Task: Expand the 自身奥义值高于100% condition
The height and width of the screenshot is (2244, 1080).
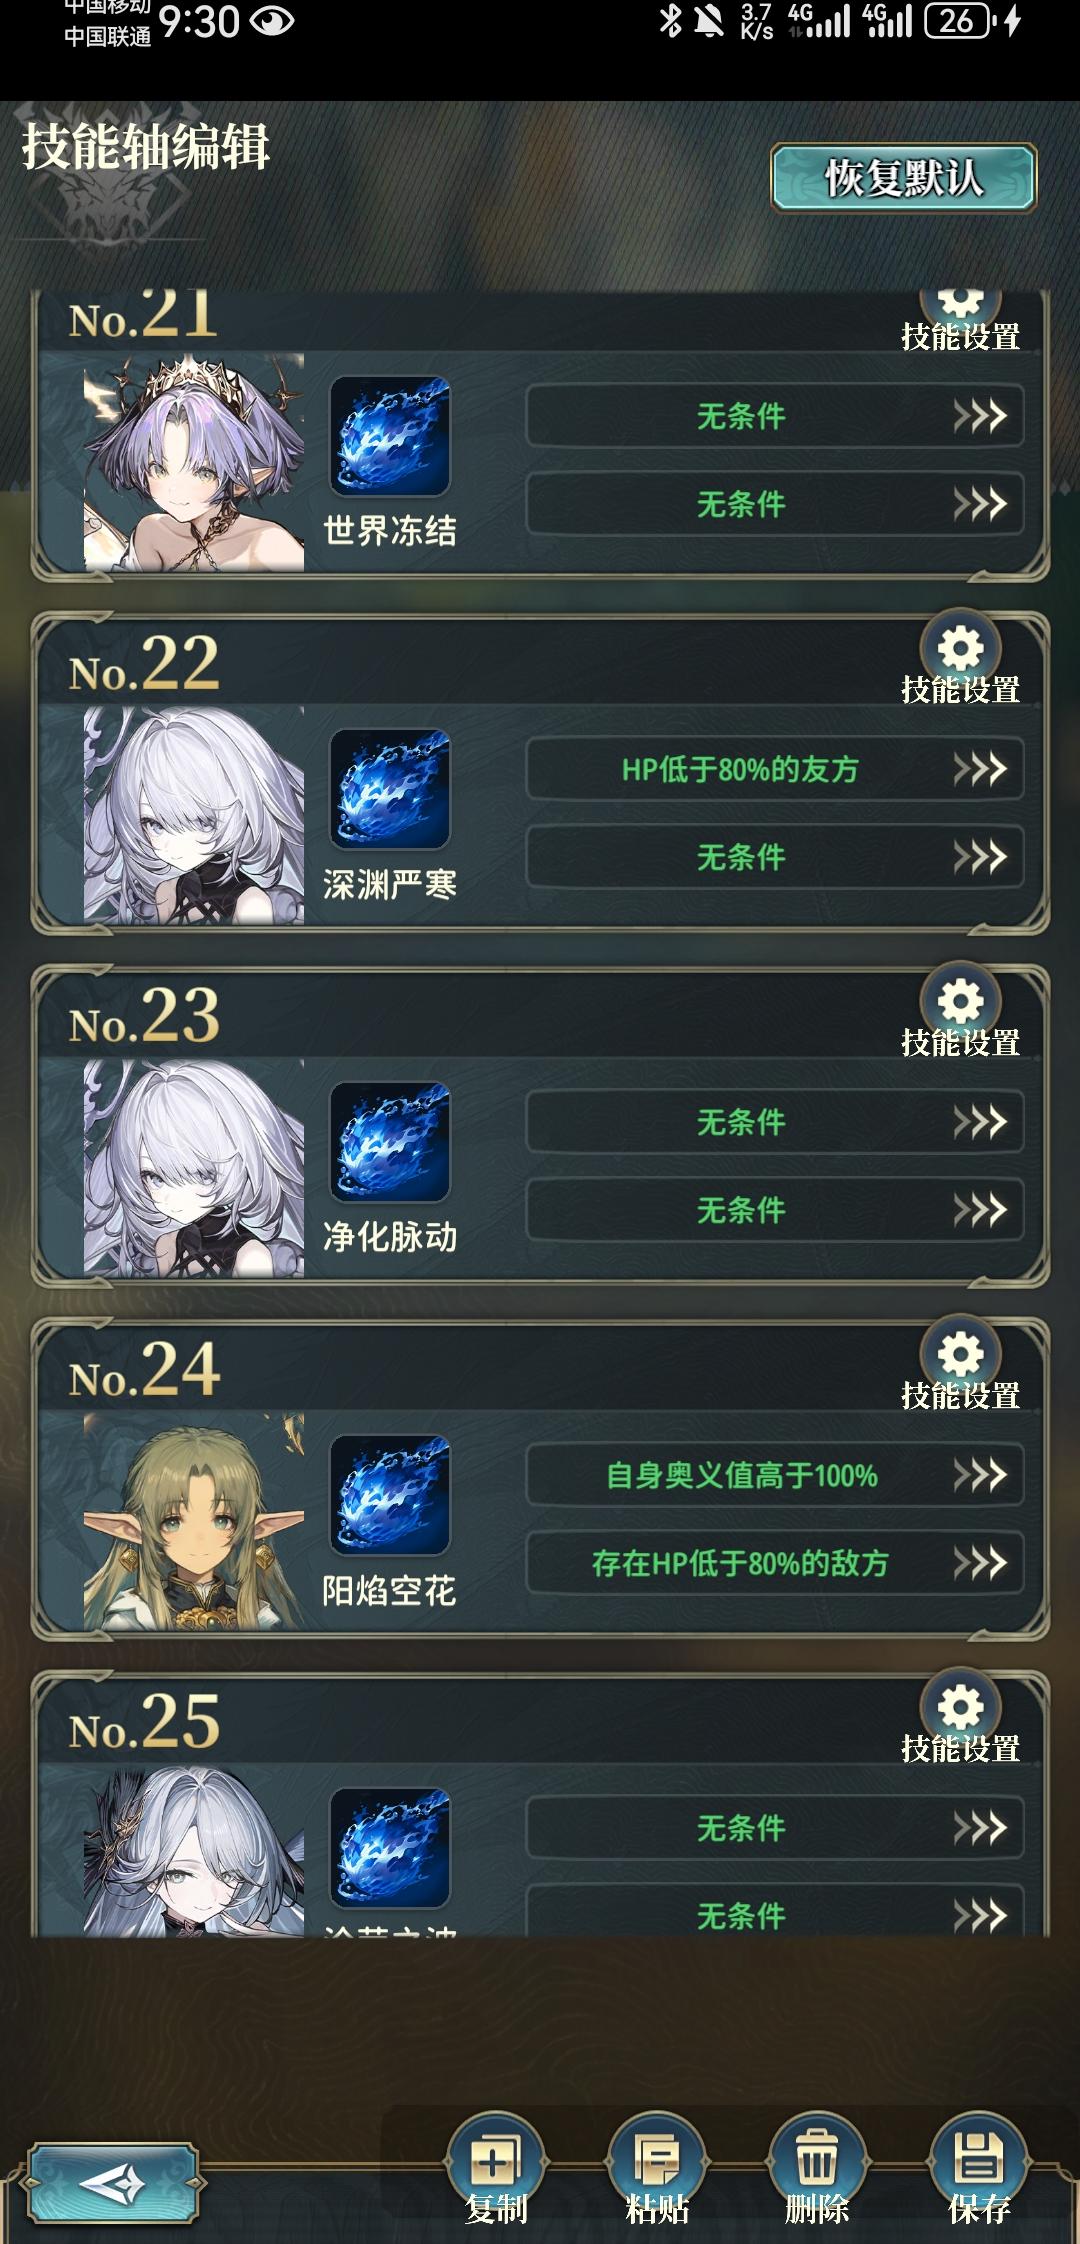Action: 775,1475
